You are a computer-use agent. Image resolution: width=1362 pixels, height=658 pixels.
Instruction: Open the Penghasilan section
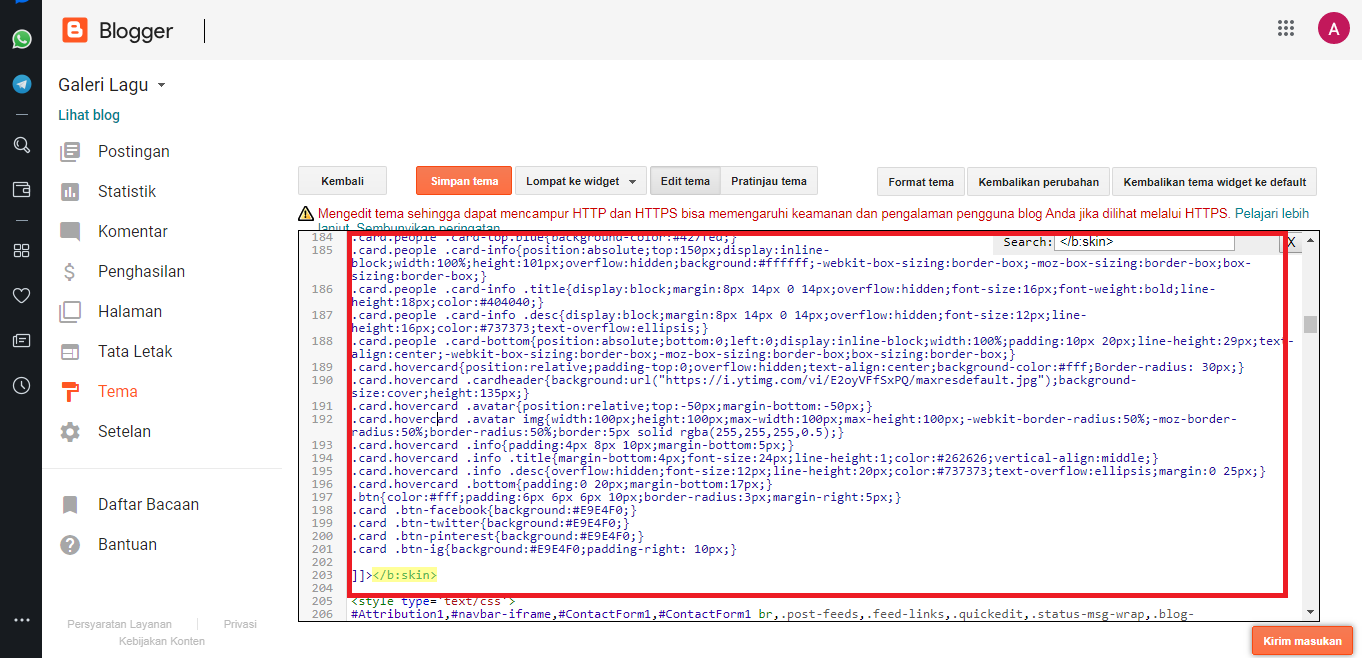[141, 272]
